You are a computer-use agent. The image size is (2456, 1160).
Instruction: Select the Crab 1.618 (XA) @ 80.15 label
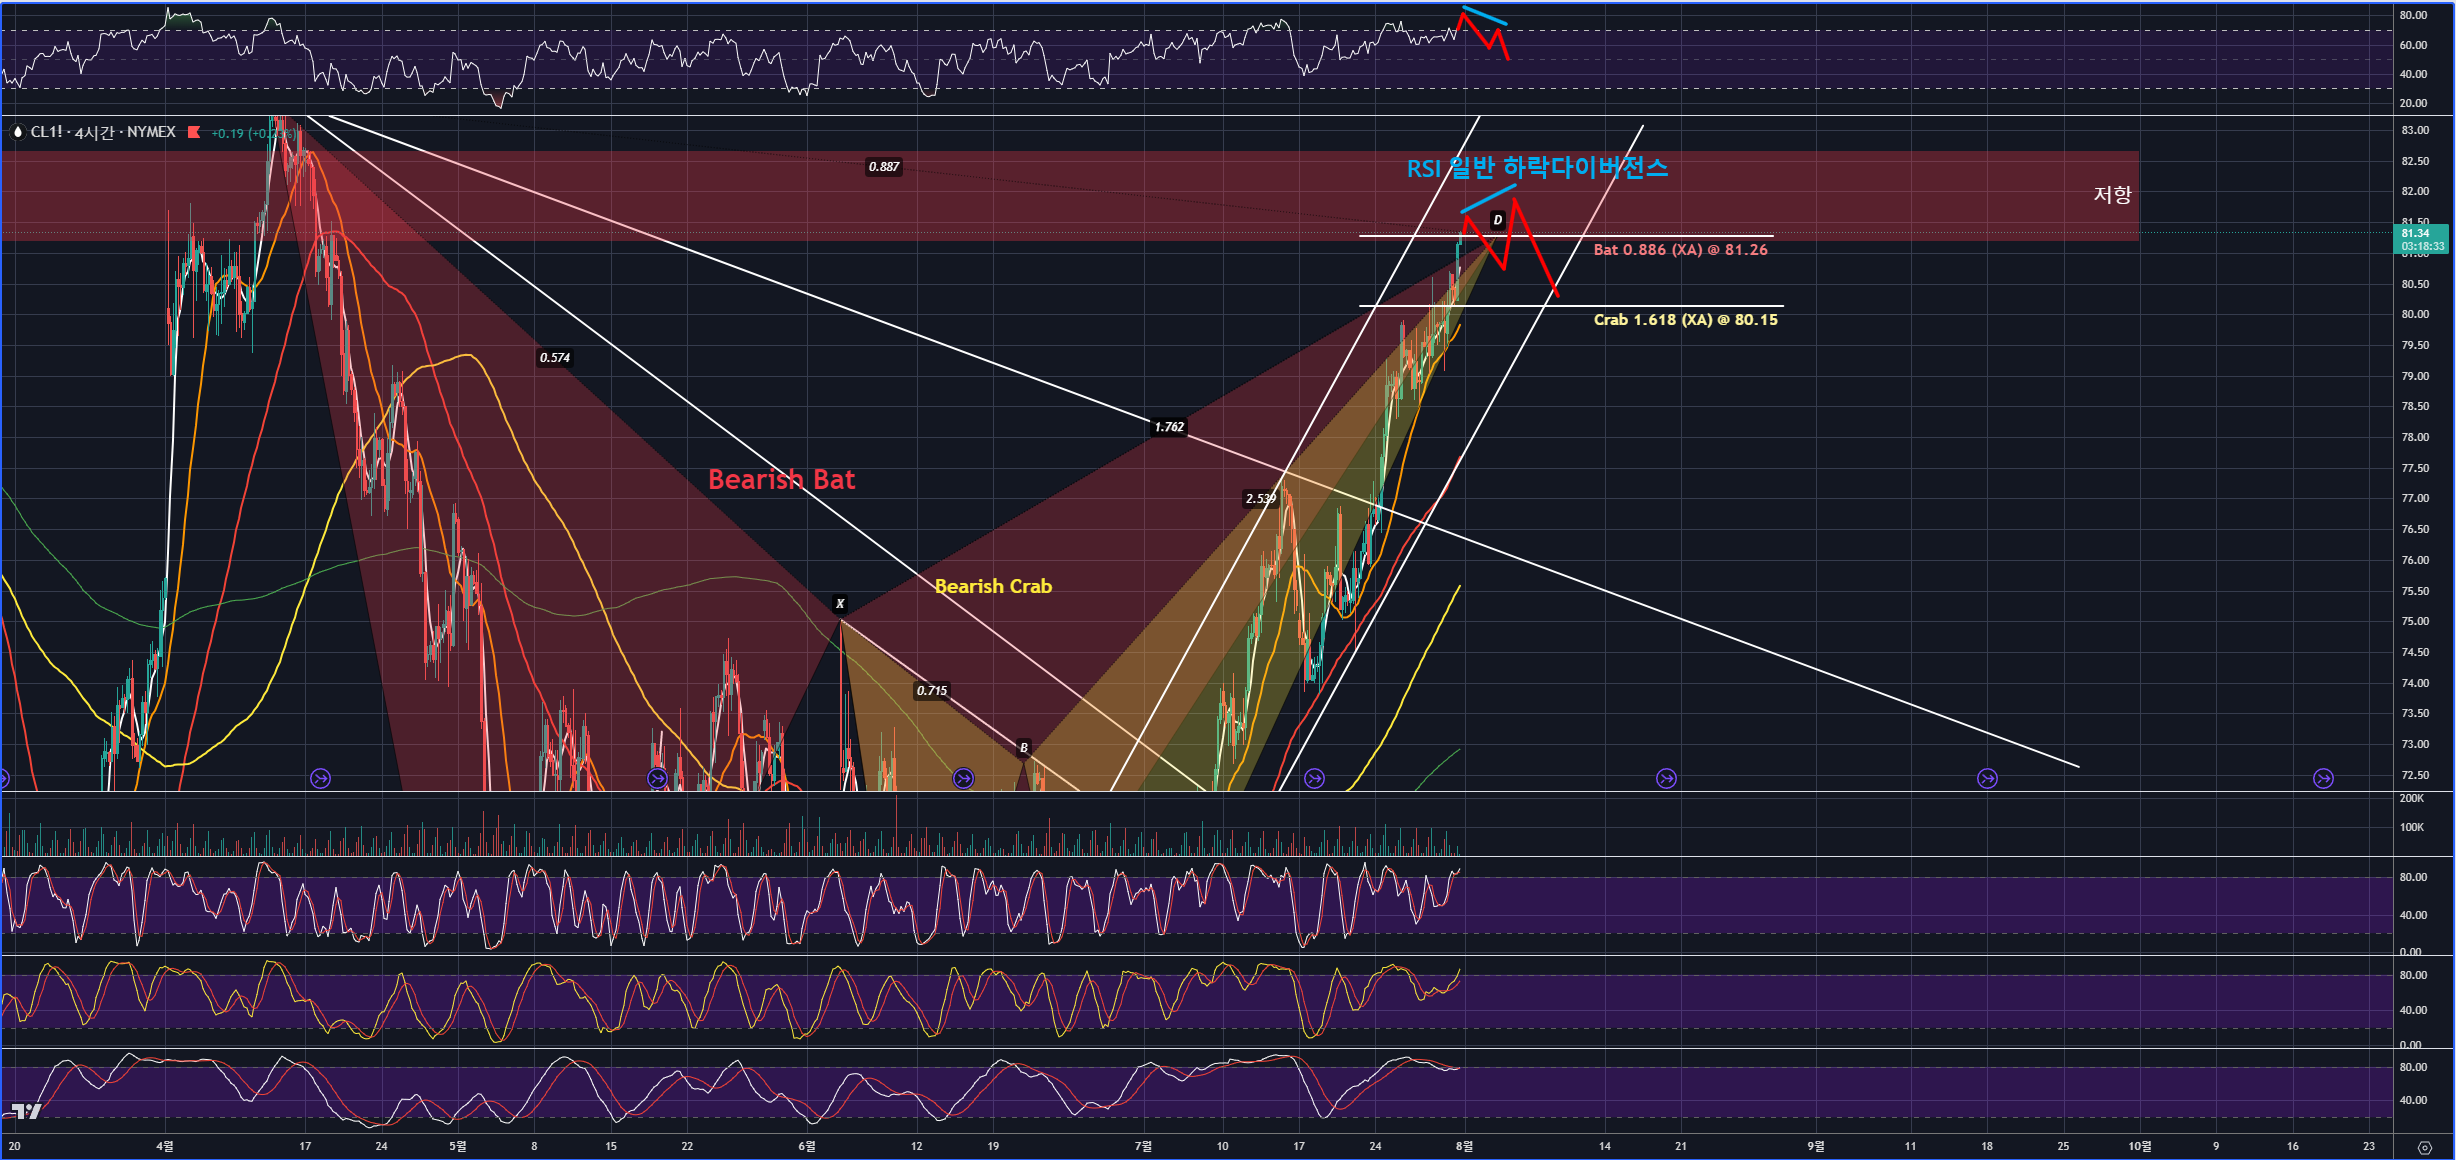(1685, 320)
